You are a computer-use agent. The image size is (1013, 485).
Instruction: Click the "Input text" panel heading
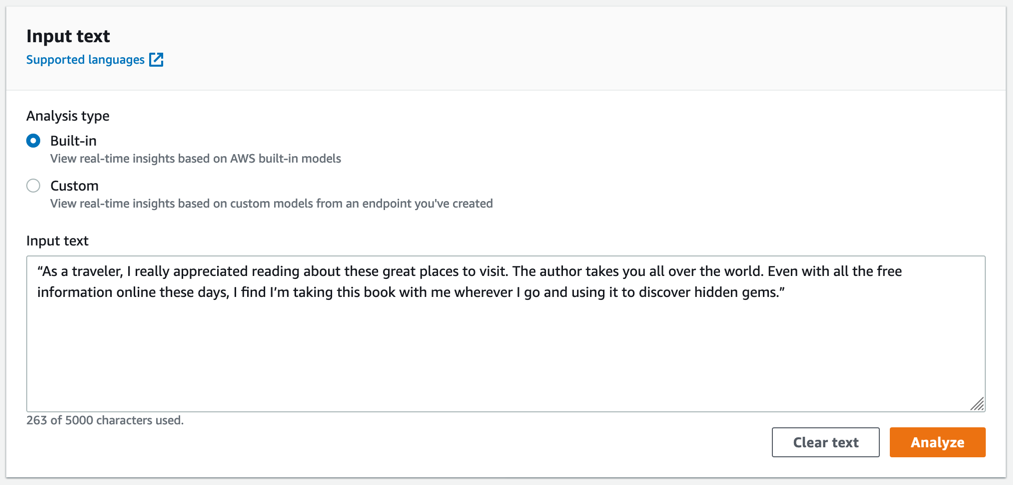pos(68,36)
